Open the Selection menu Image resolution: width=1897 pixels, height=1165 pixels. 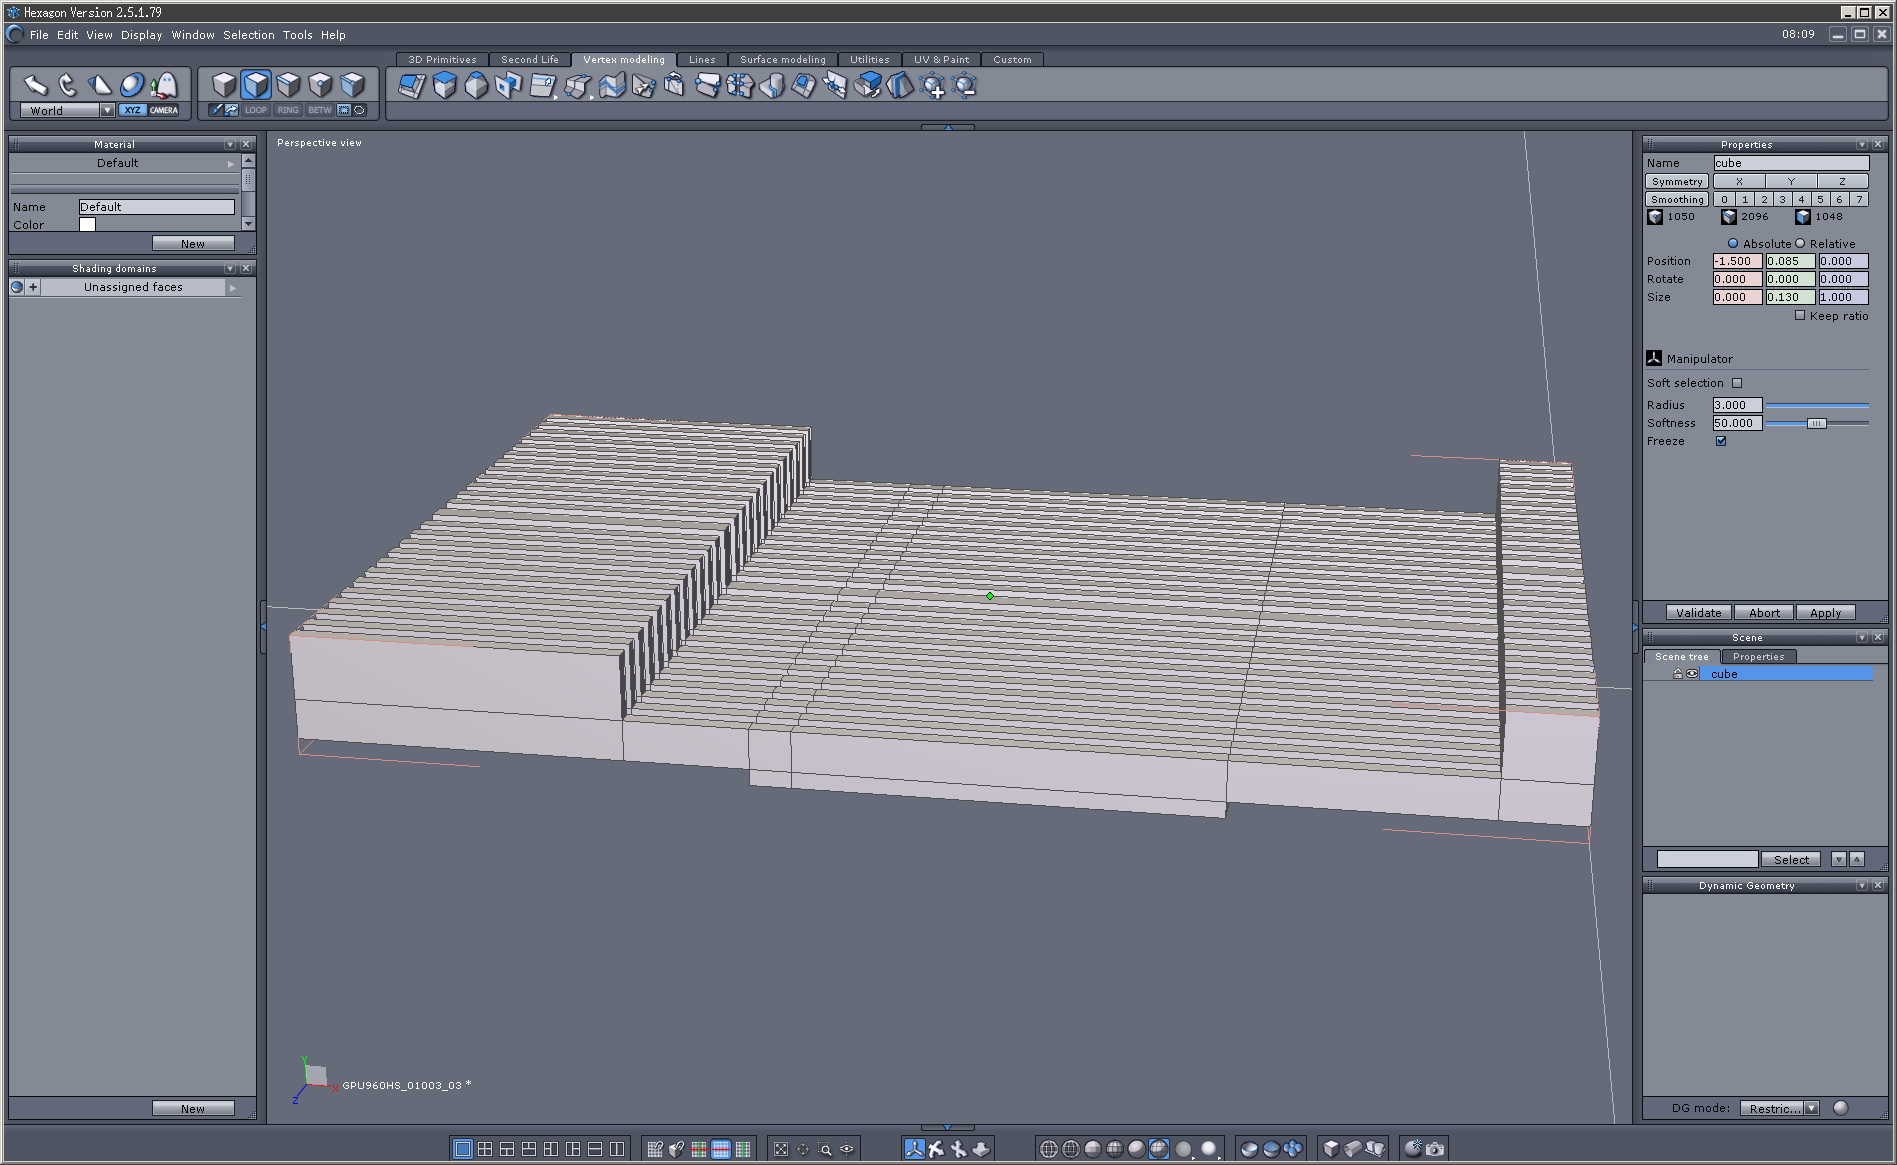248,35
